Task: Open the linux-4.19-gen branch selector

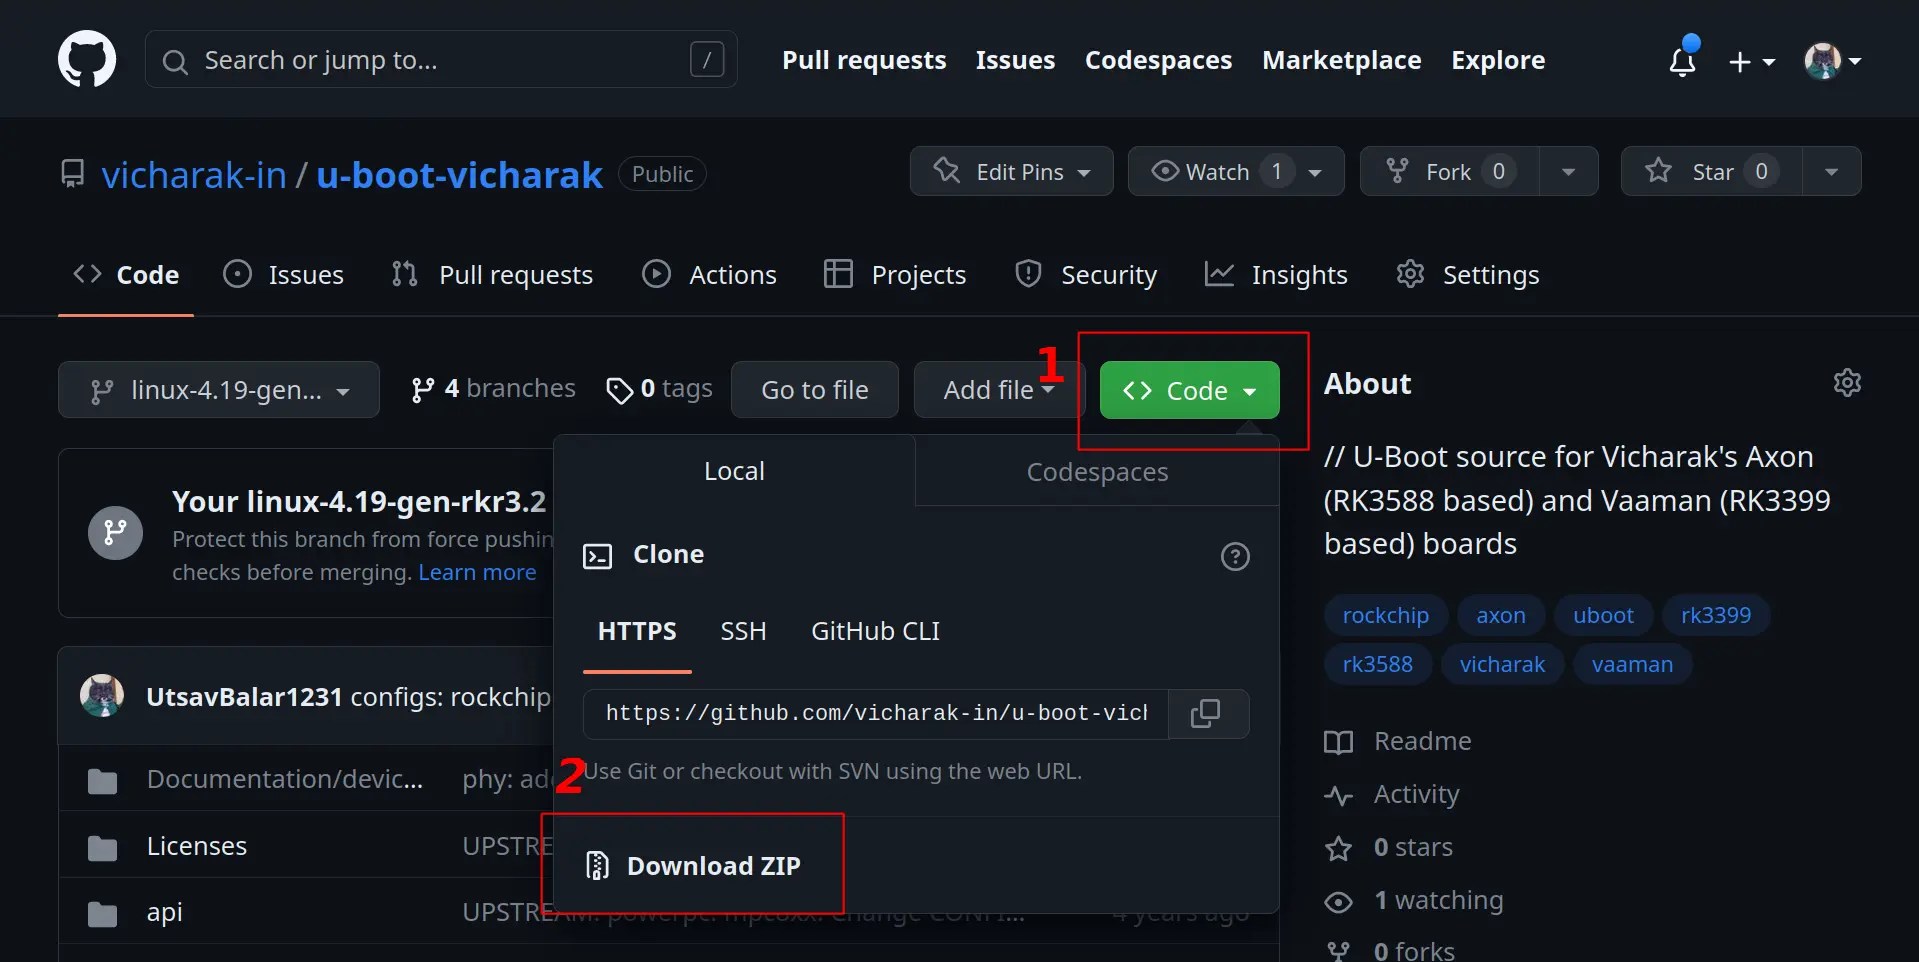Action: pyautogui.click(x=219, y=390)
